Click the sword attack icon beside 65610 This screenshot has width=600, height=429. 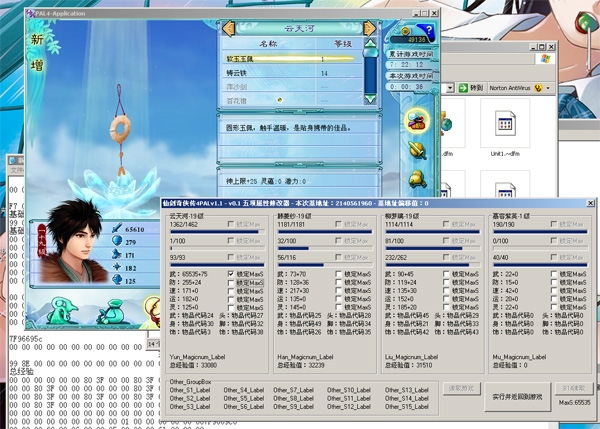click(x=117, y=228)
